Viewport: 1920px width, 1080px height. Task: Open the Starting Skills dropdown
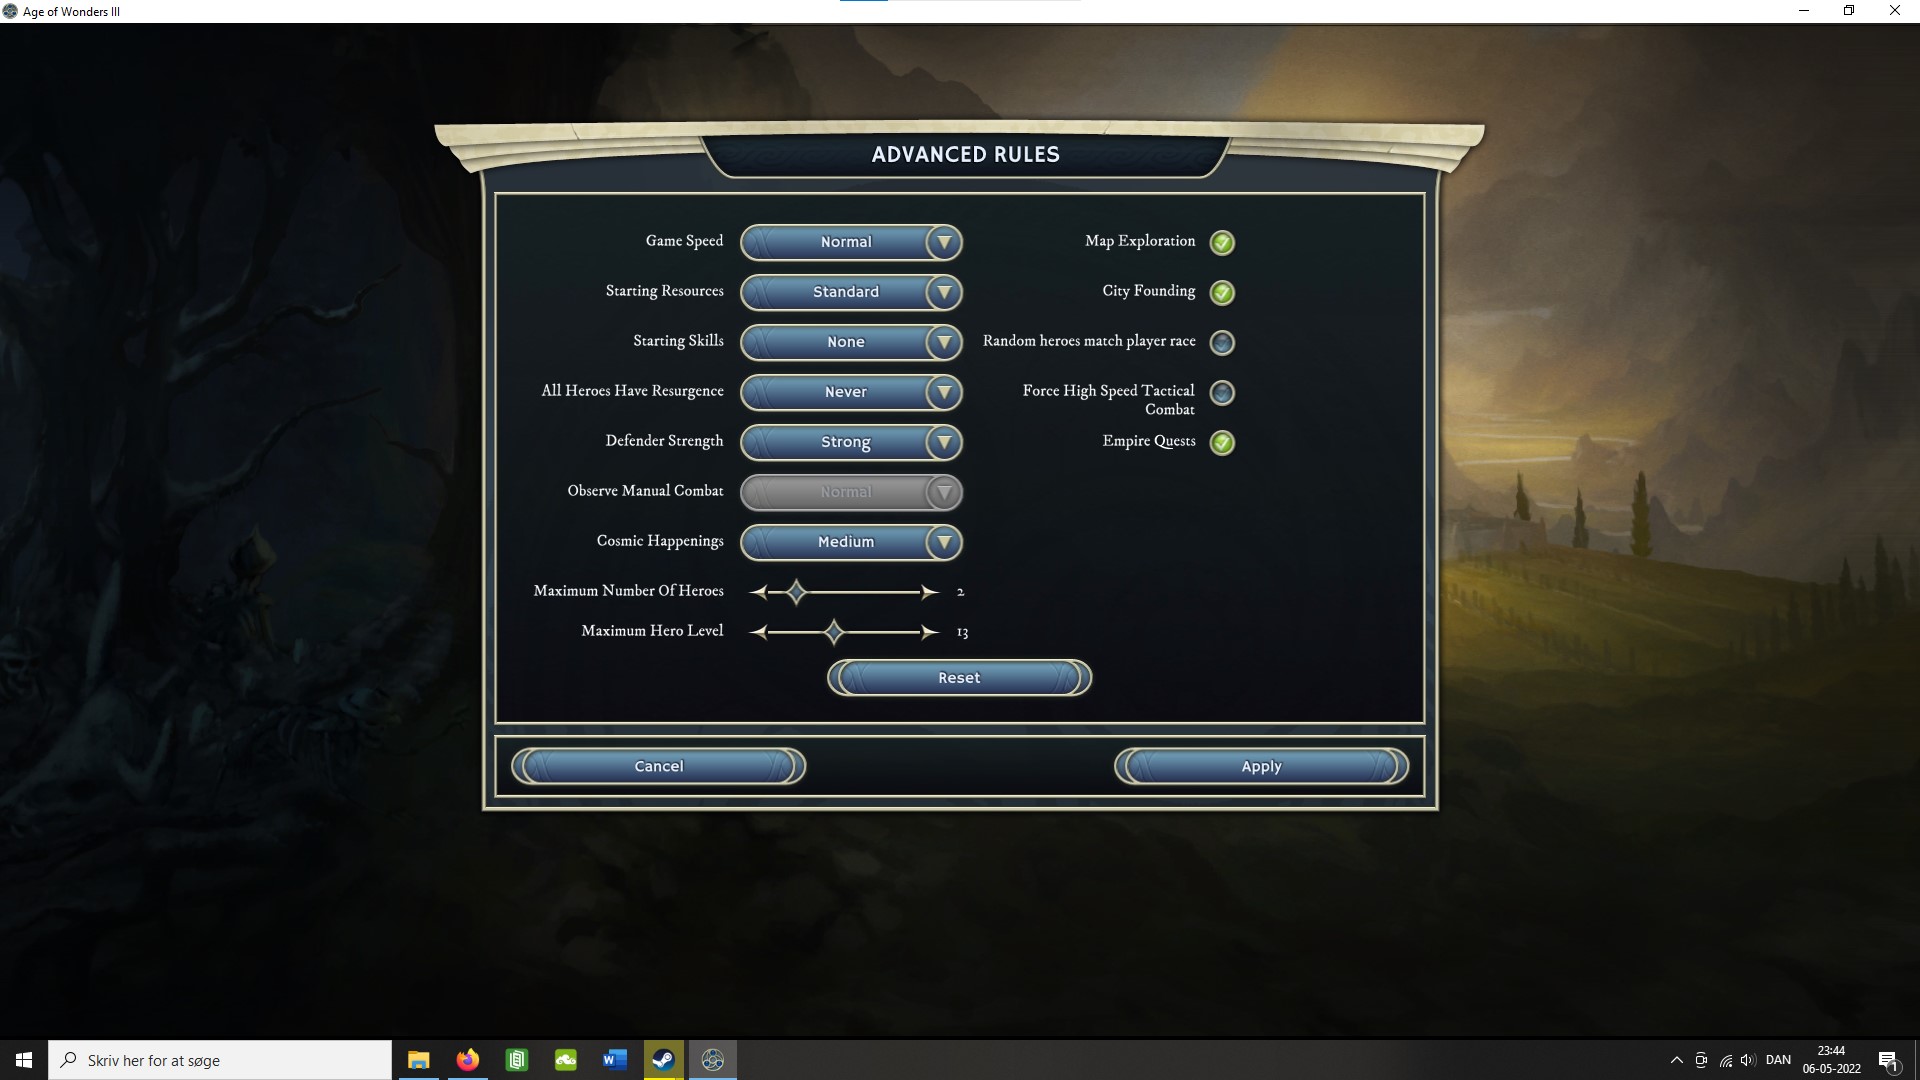coord(851,342)
